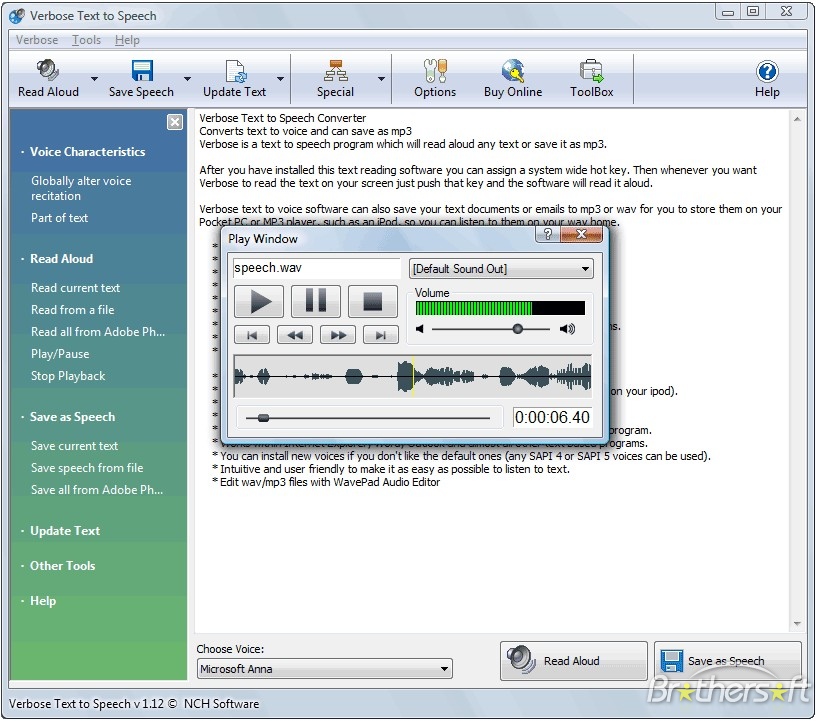The height and width of the screenshot is (721, 816).
Task: Click the Read Aloud toolbar icon
Action: point(48,71)
